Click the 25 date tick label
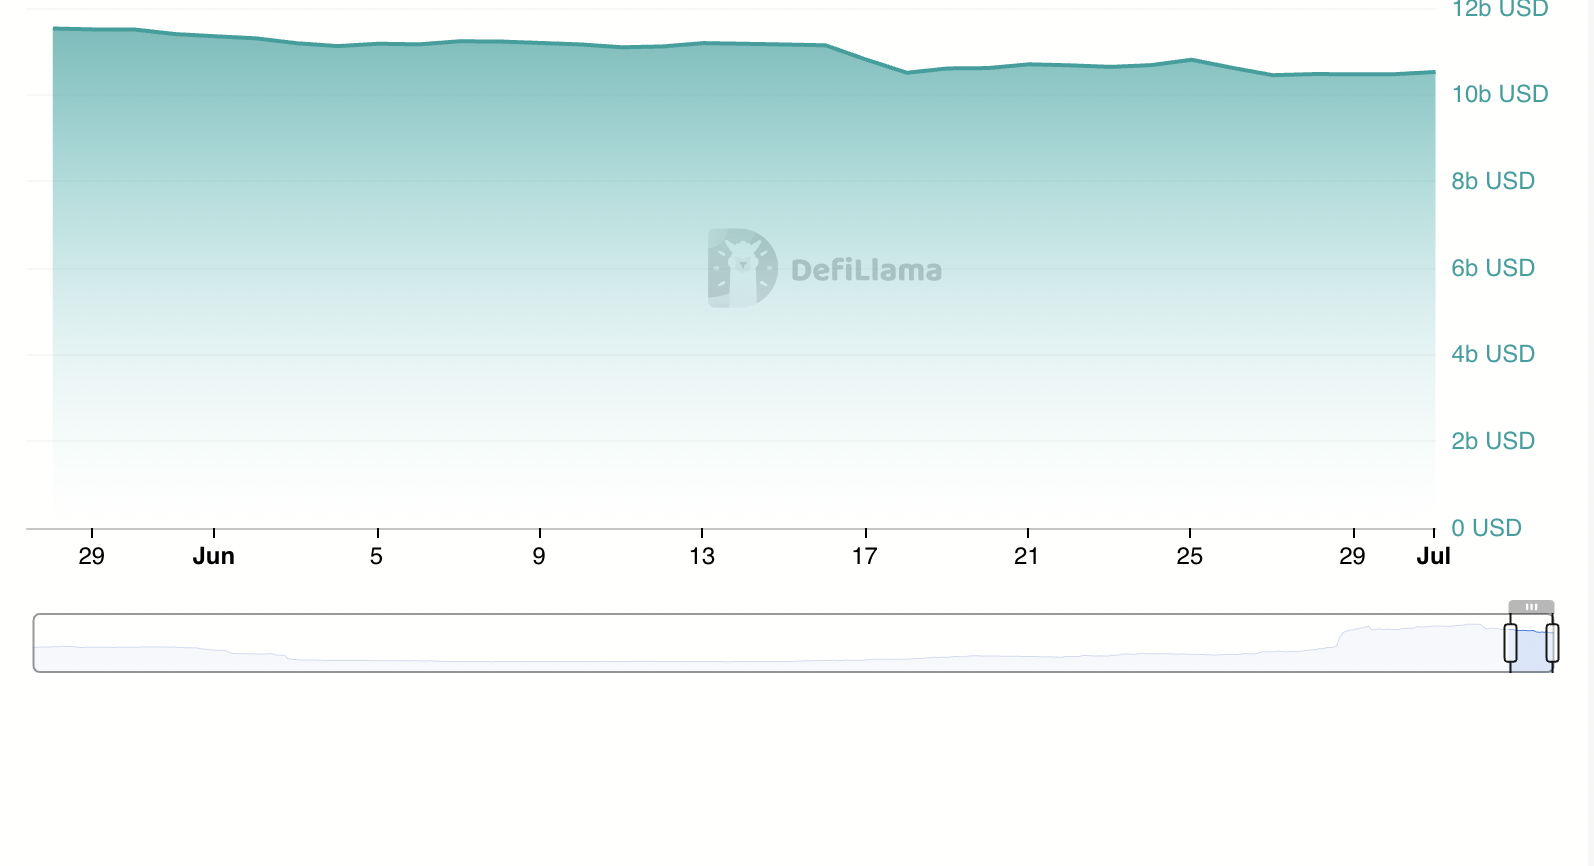The width and height of the screenshot is (1594, 866). [x=1189, y=555]
